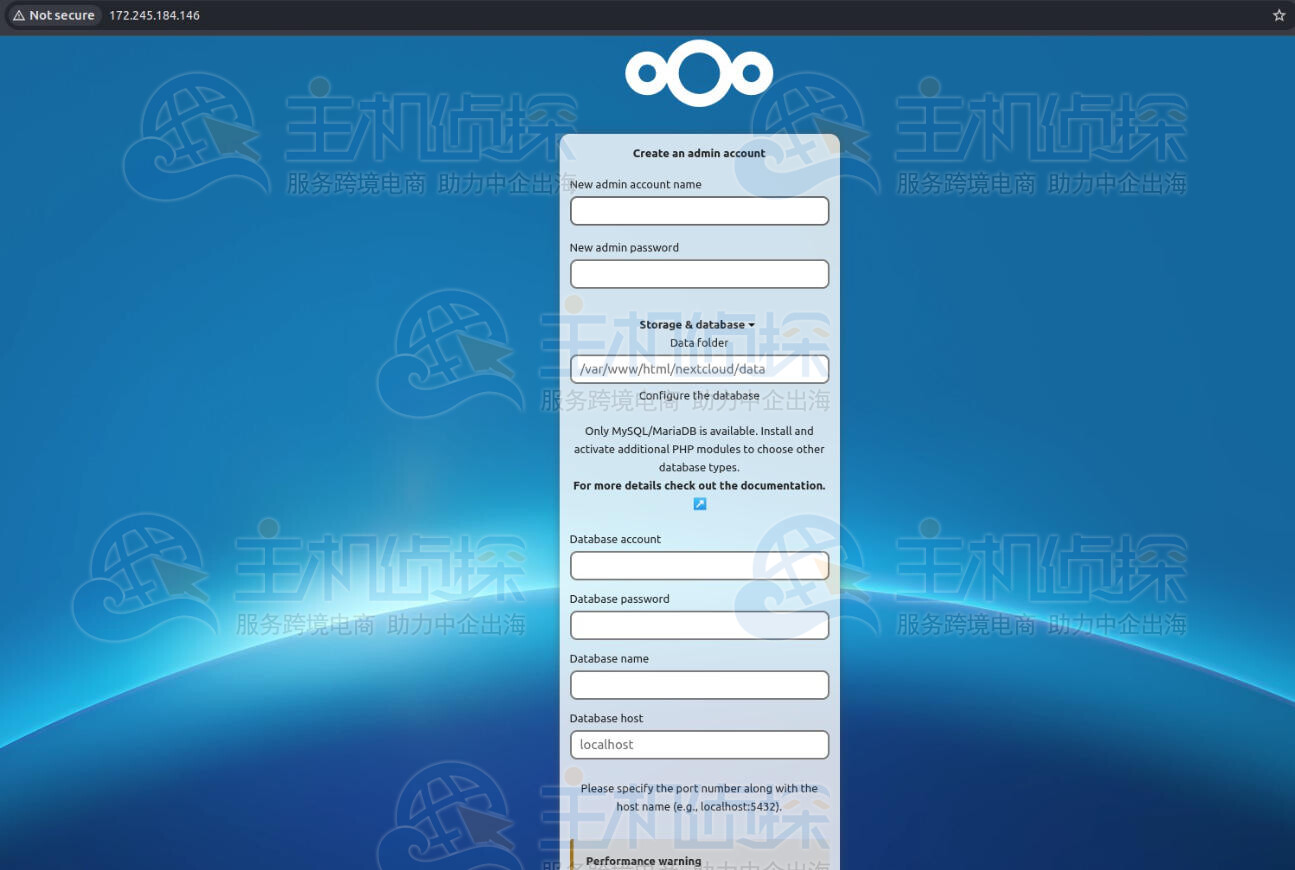The image size is (1295, 870).
Task: Focus the Database account field
Action: [699, 566]
